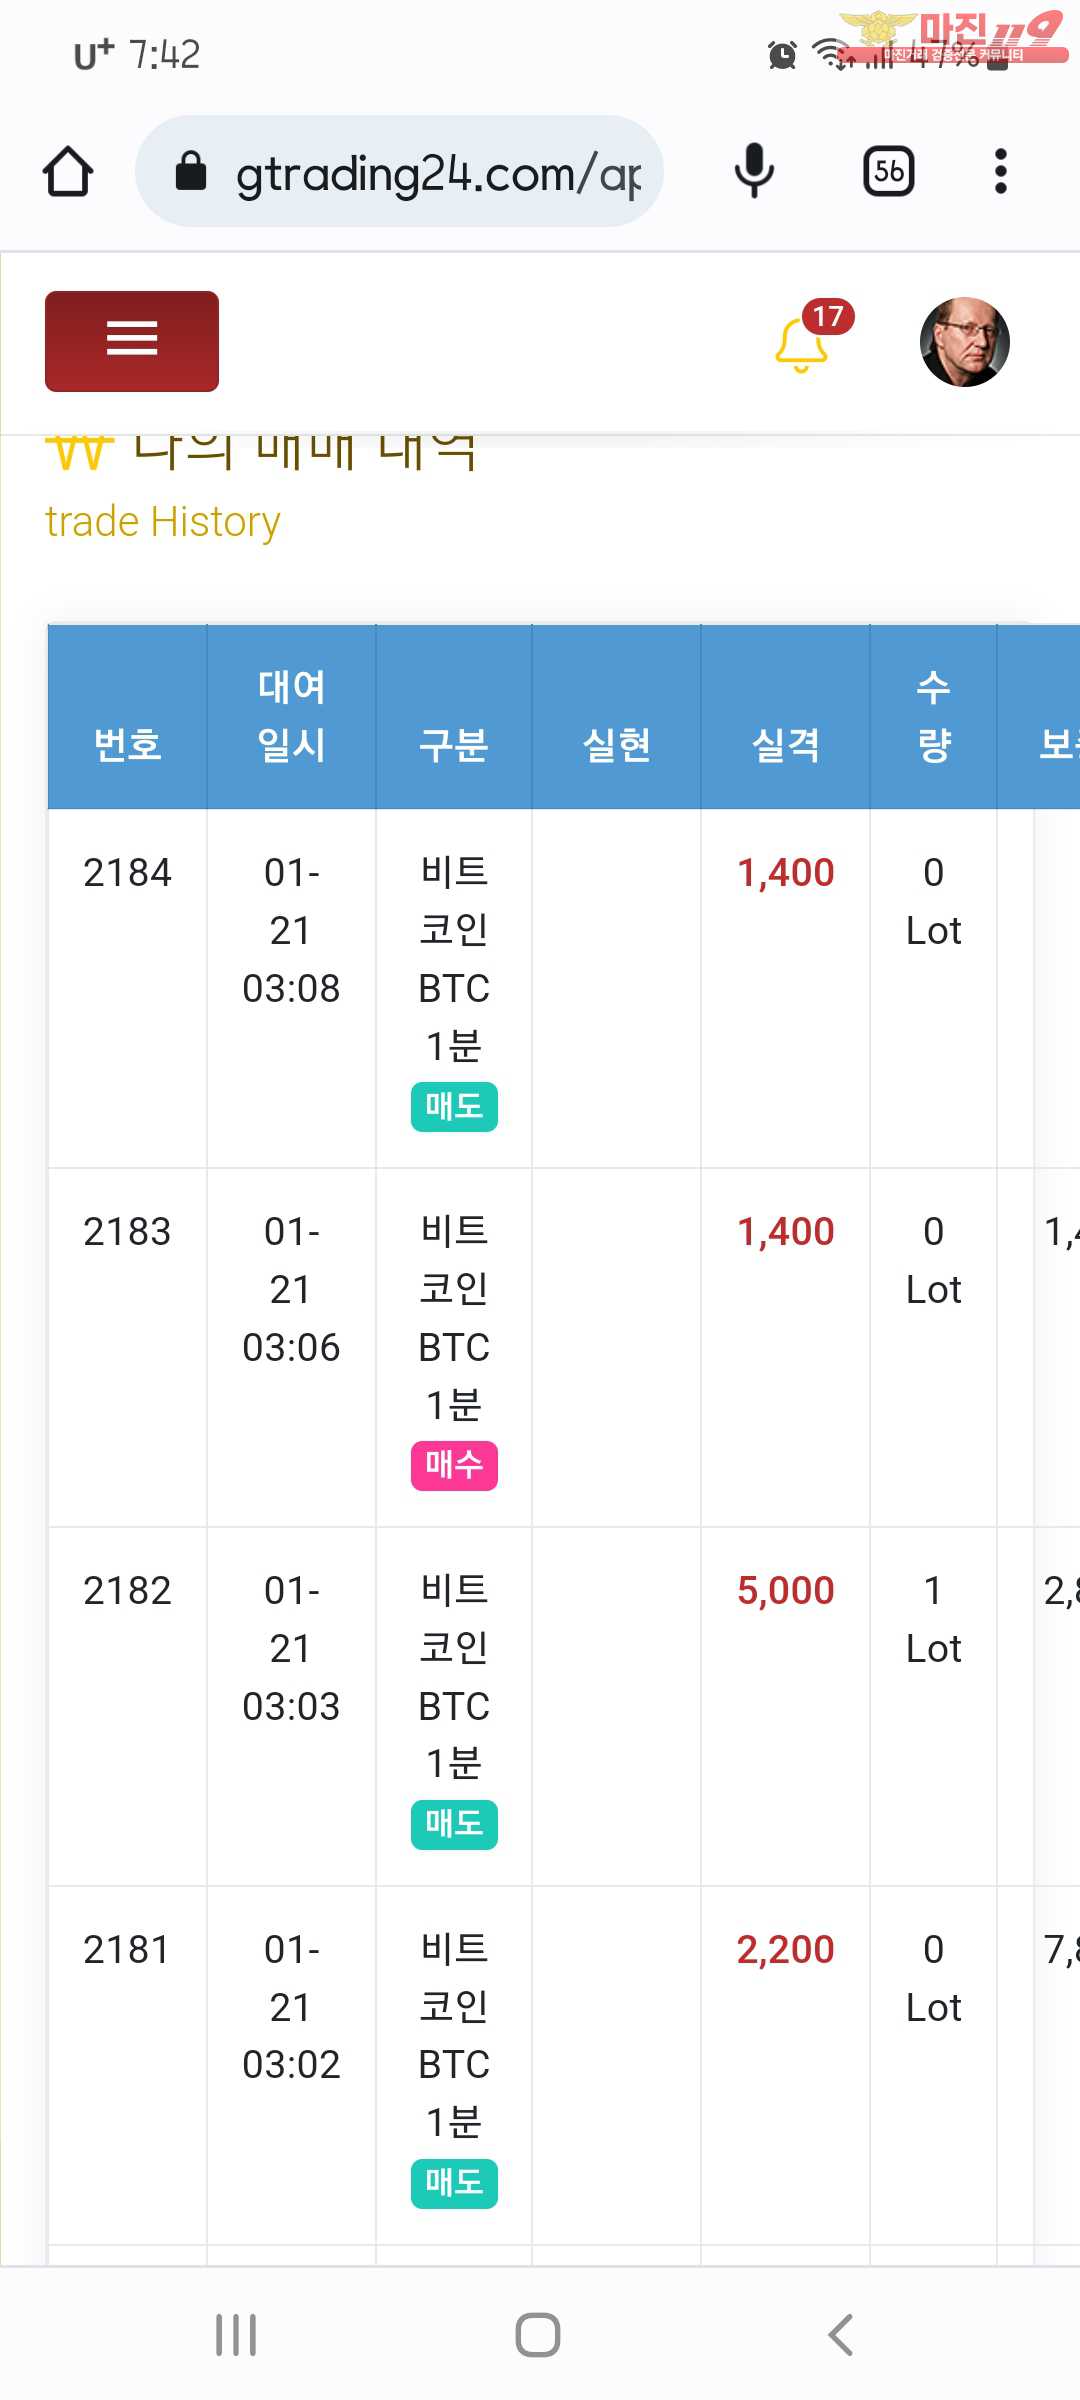This screenshot has width=1080, height=2400.
Task: Open the browser three-dot menu
Action: [1000, 171]
